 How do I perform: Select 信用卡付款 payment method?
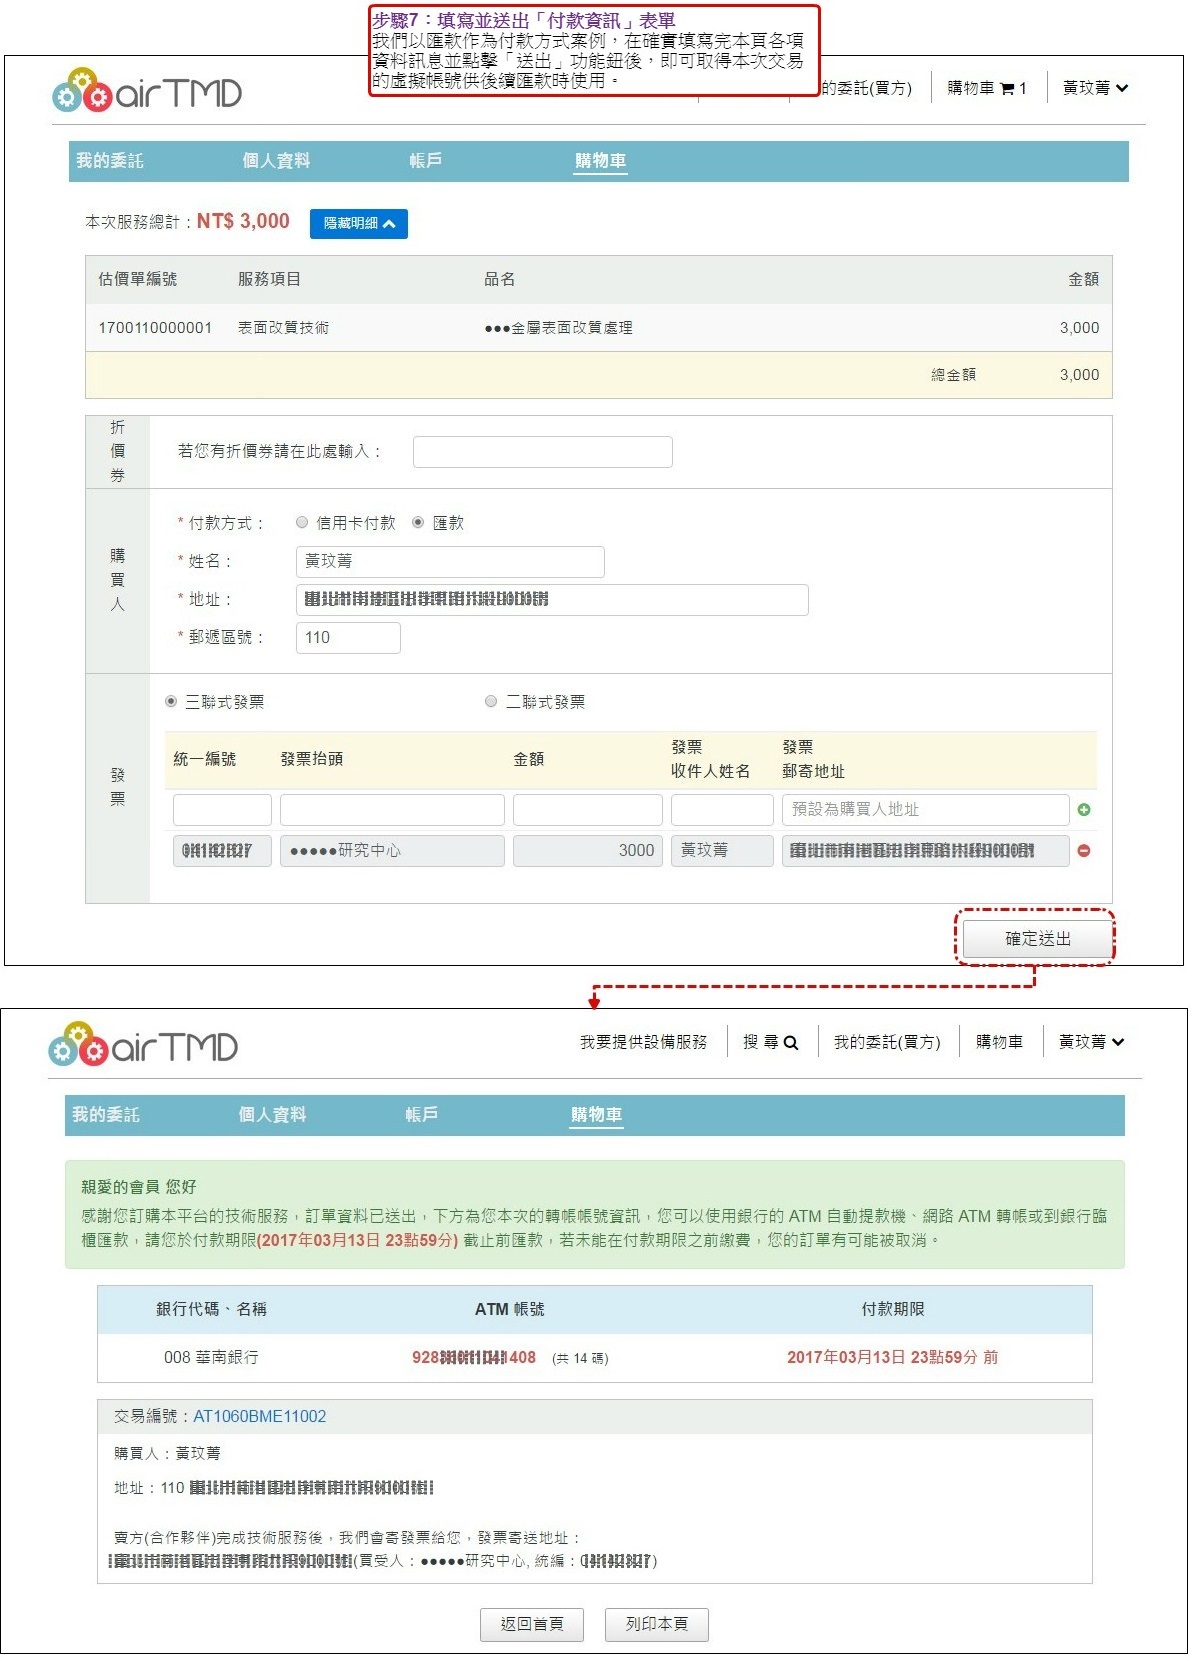pos(302,523)
